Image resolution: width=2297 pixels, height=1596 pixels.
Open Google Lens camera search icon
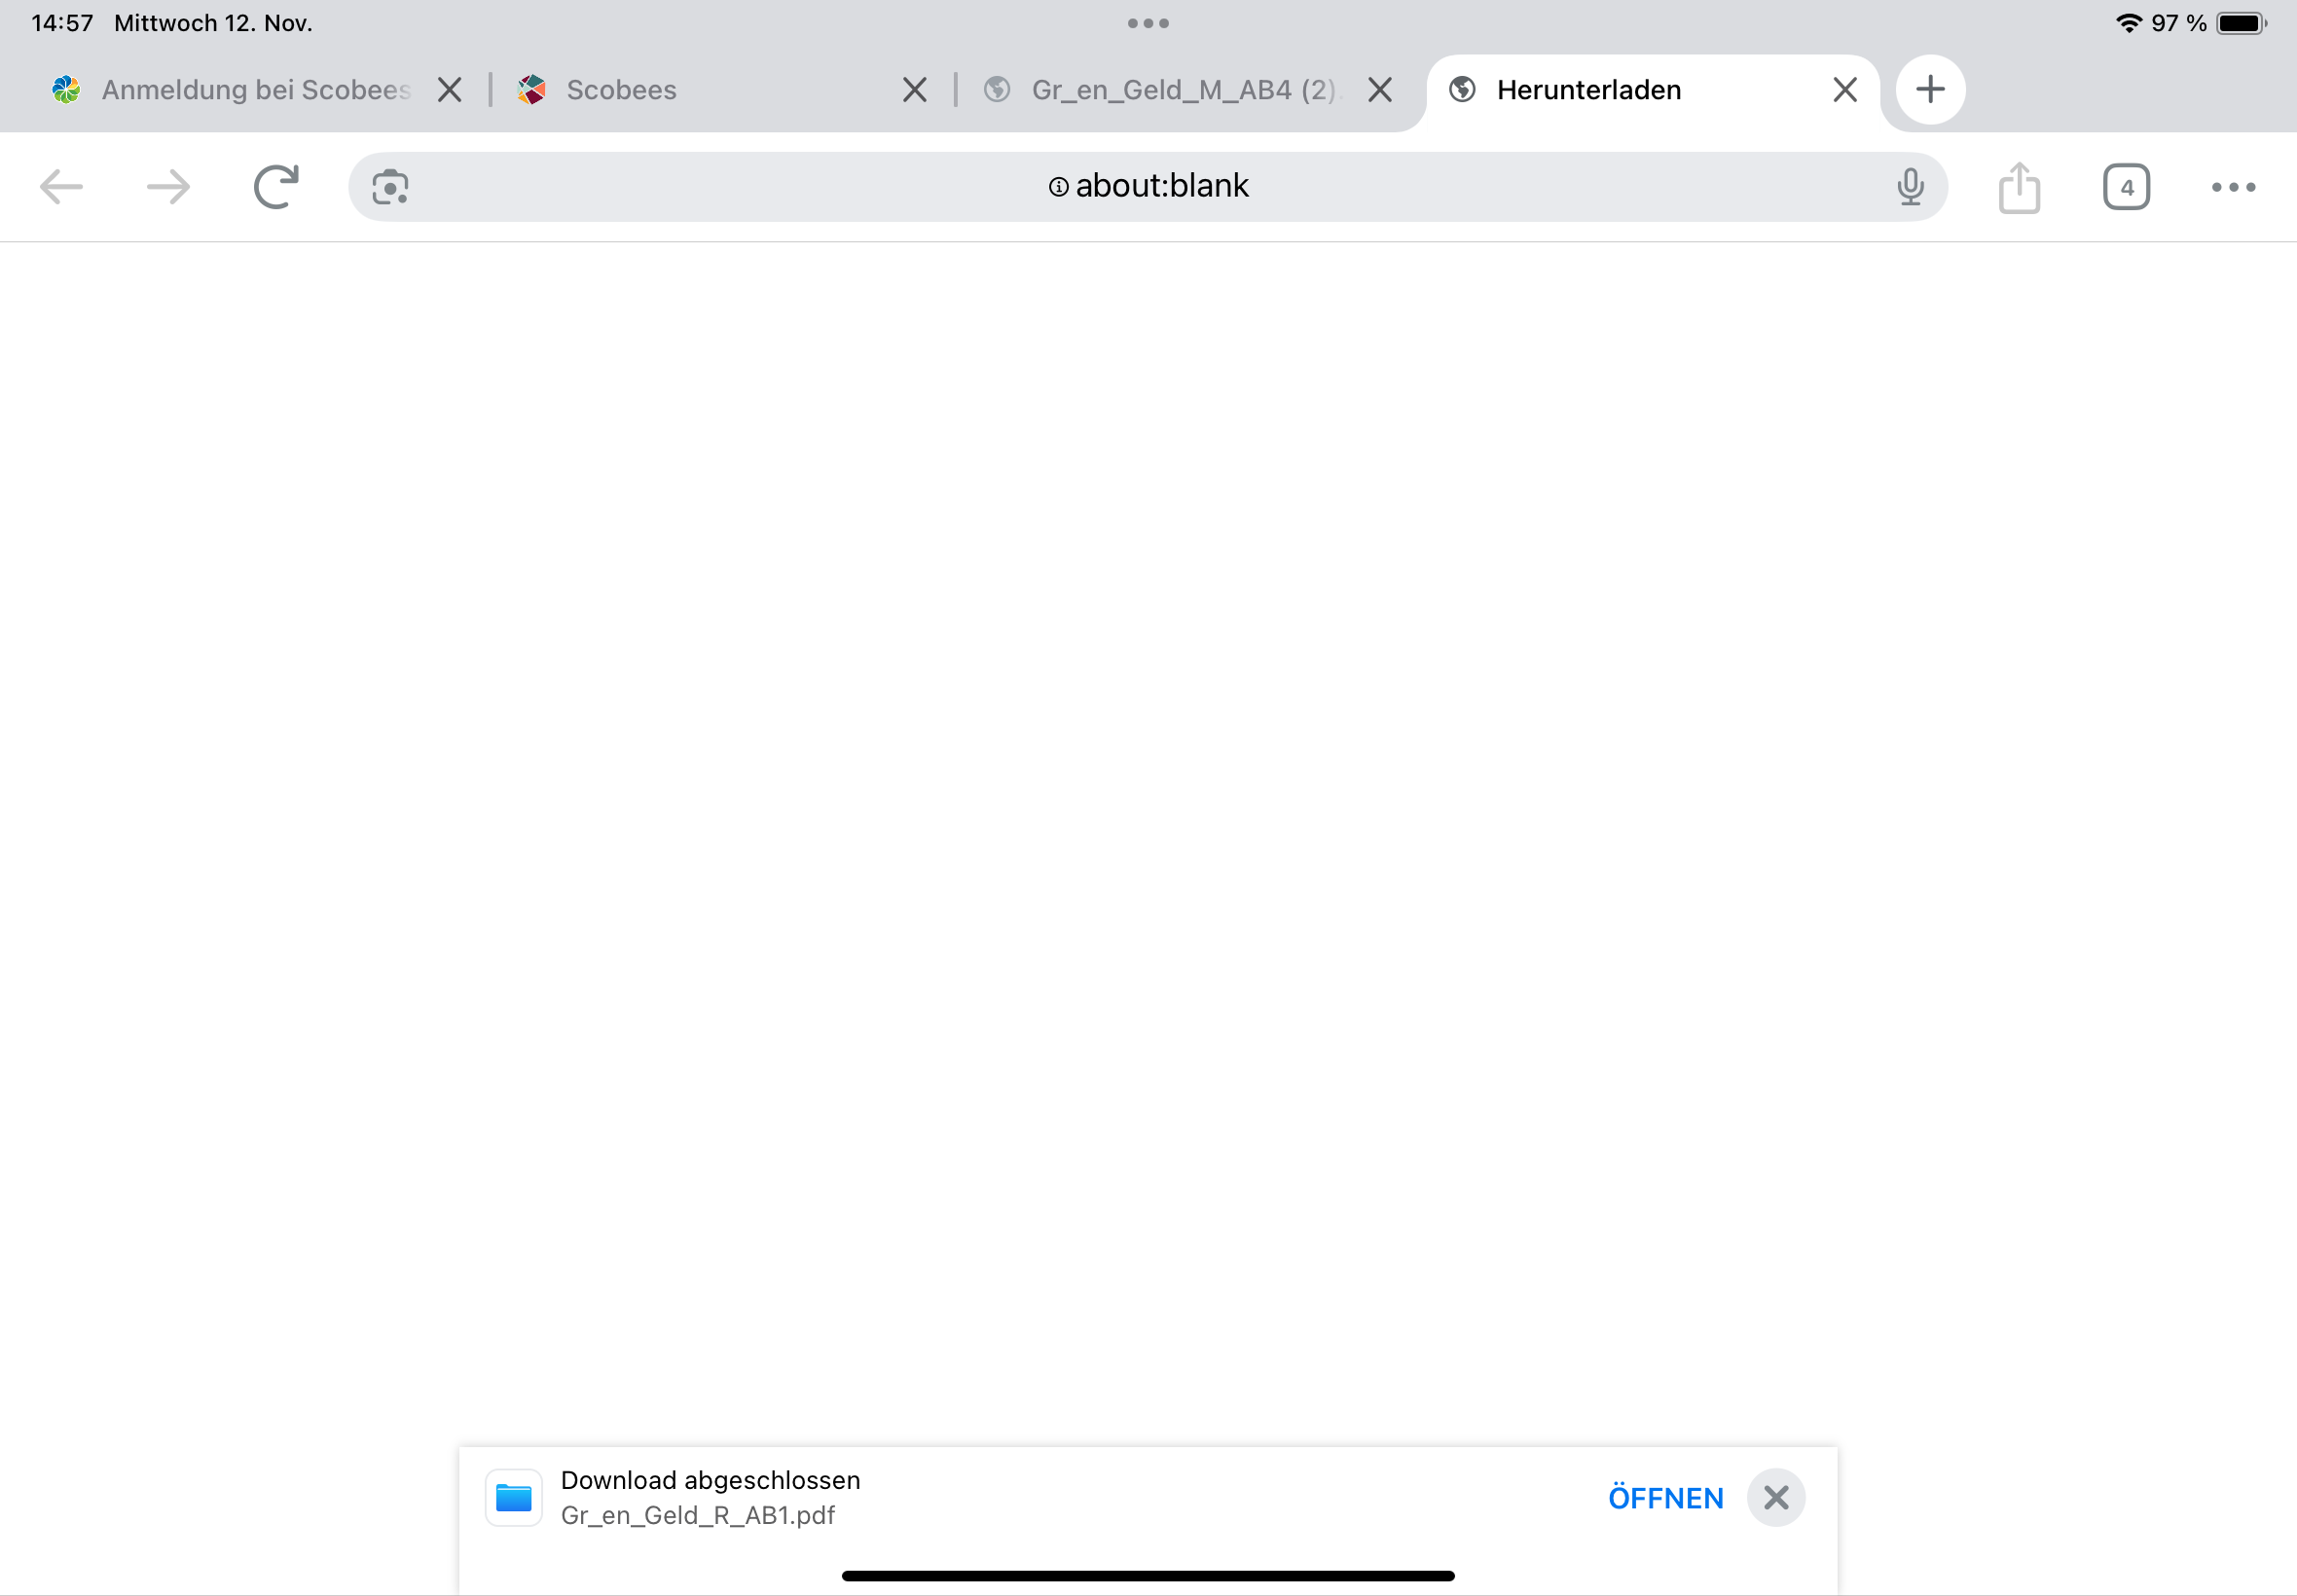click(390, 187)
